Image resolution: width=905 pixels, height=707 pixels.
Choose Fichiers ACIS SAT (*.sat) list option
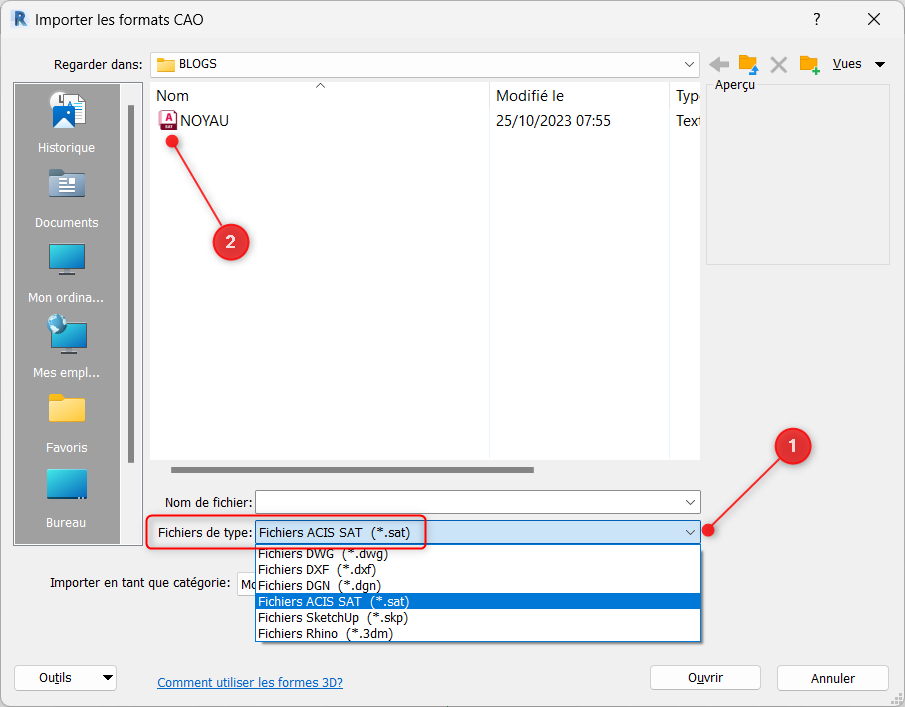(477, 601)
